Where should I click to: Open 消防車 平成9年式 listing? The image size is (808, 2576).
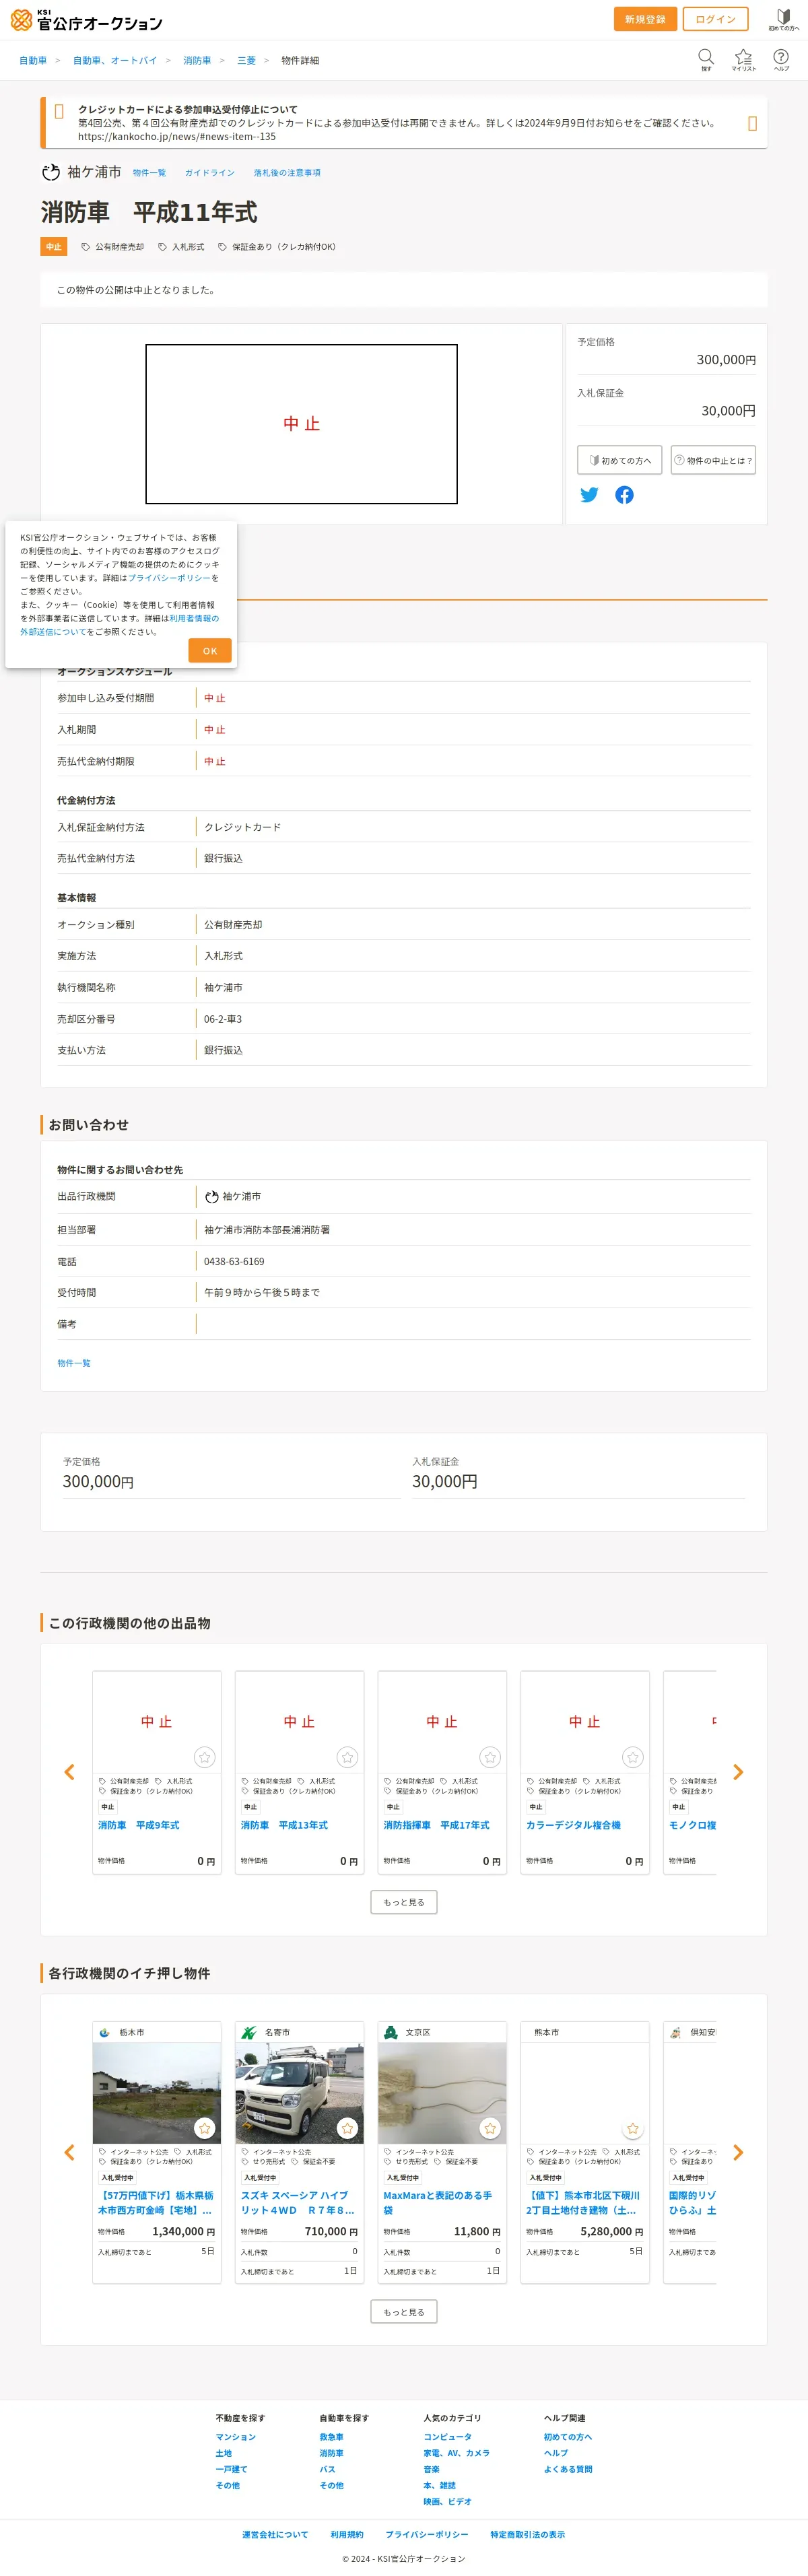139,1825
